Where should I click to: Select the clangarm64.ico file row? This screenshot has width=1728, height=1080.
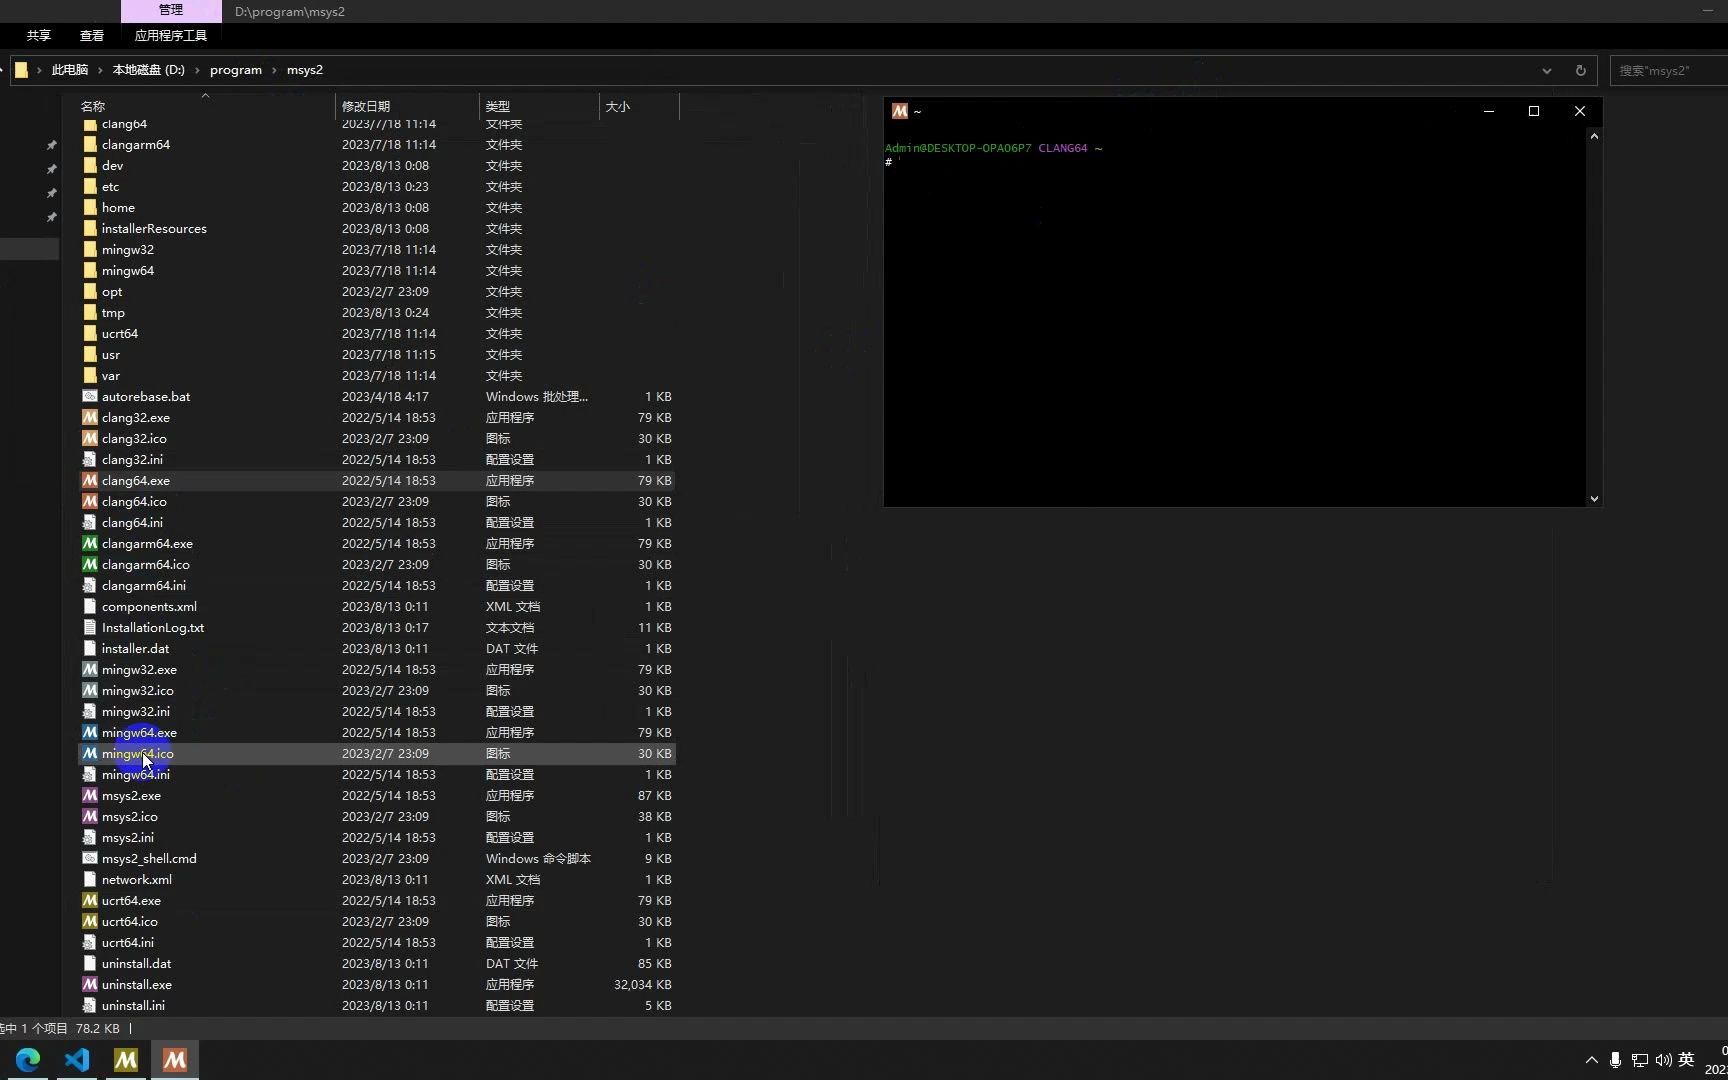(376, 565)
